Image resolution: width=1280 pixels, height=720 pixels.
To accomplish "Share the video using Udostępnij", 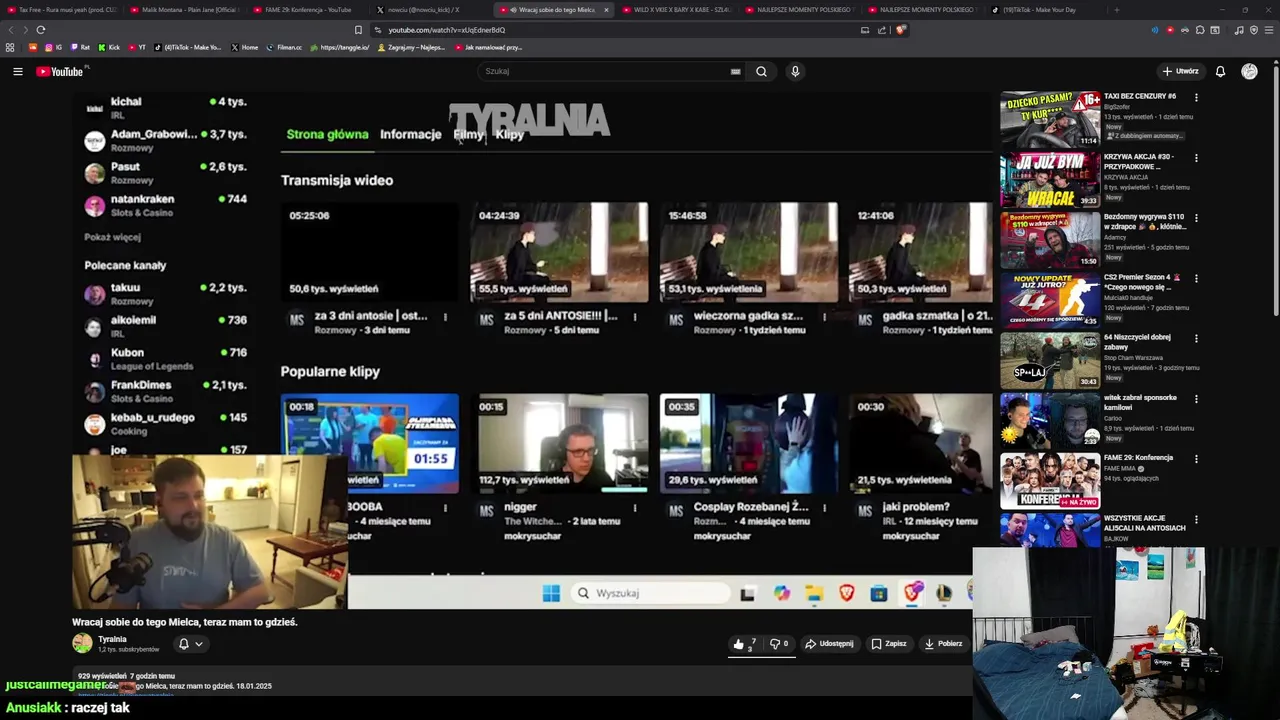I will point(829,644).
